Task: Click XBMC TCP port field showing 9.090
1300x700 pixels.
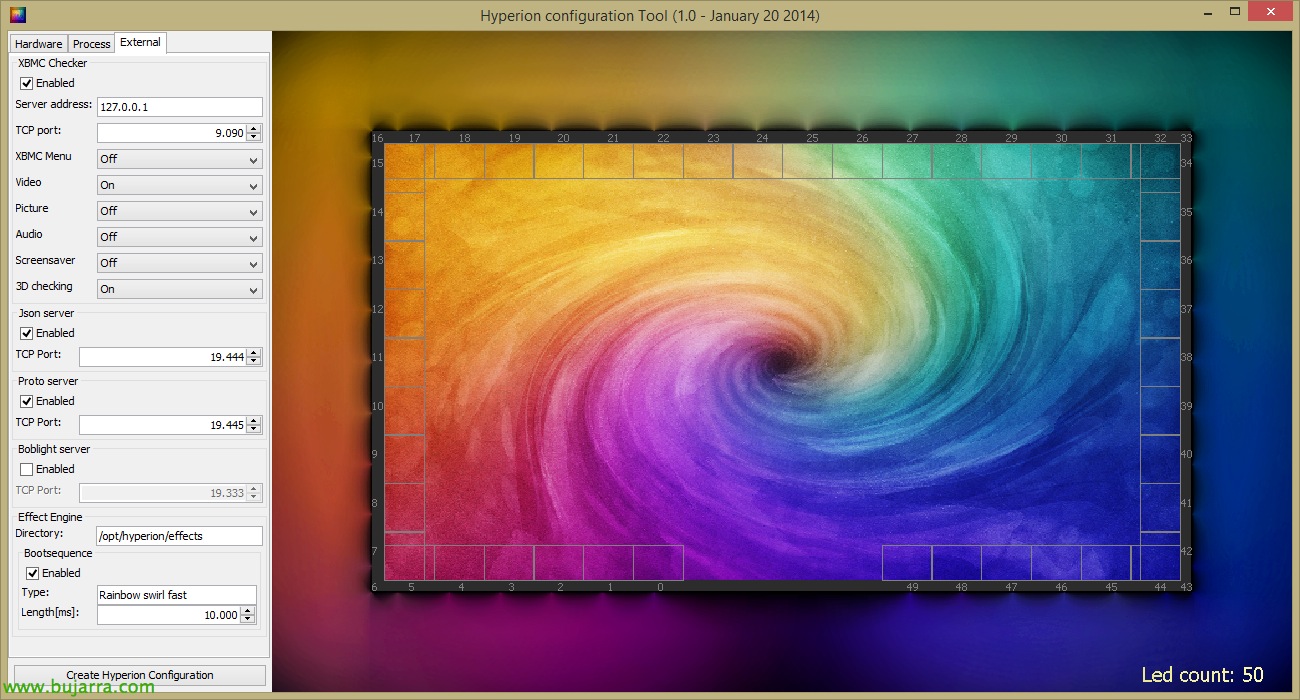Action: pyautogui.click(x=172, y=133)
